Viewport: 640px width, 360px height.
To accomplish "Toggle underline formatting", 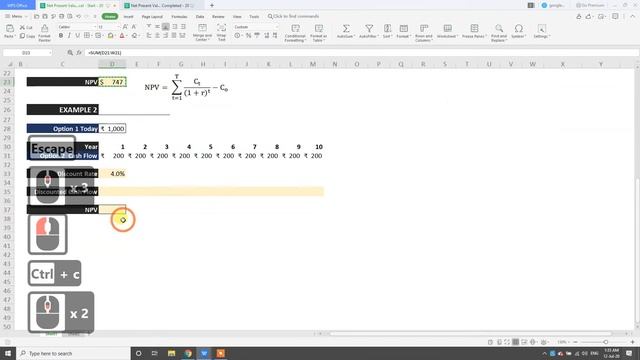I will (x=78, y=36).
